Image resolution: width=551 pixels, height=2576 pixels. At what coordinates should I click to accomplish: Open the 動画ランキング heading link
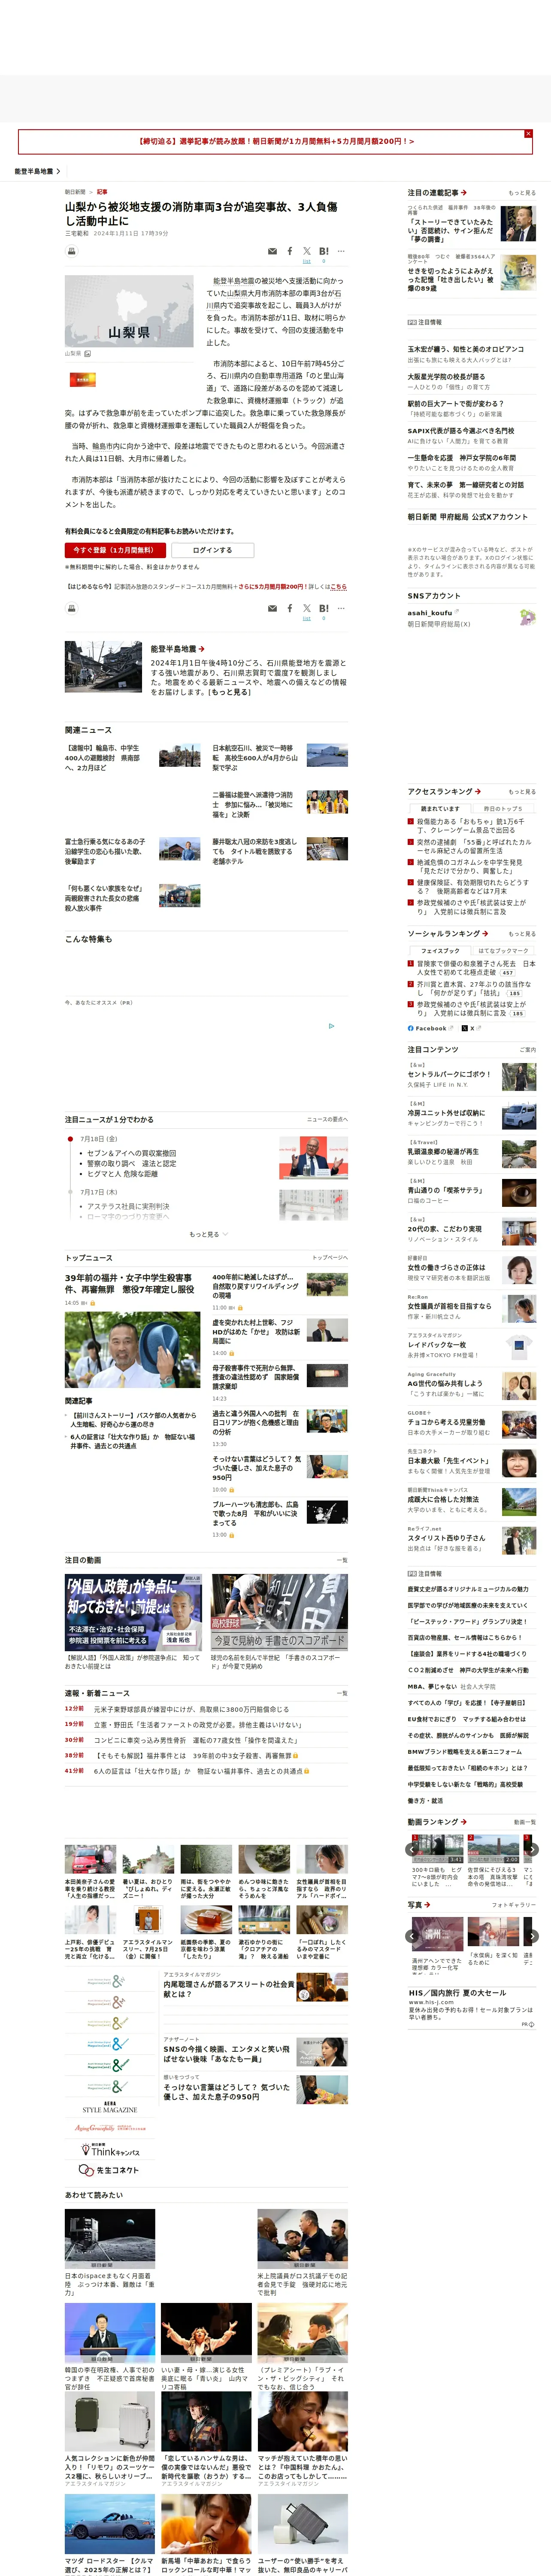[437, 1822]
